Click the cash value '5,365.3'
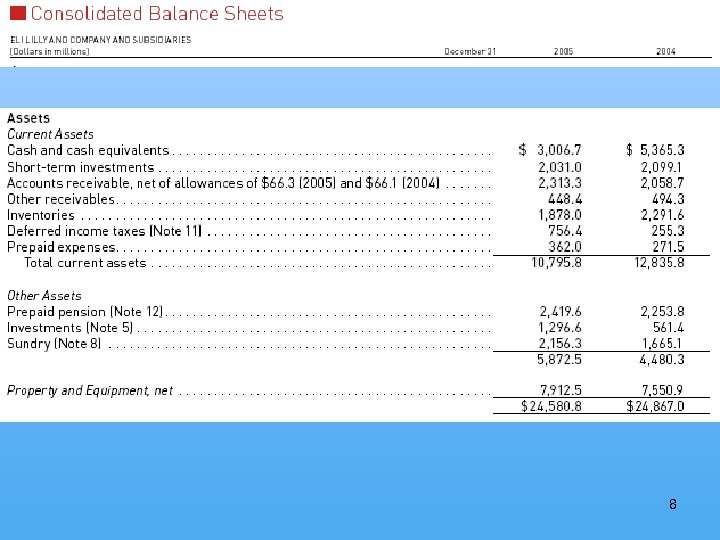720x540 pixels. click(x=662, y=150)
